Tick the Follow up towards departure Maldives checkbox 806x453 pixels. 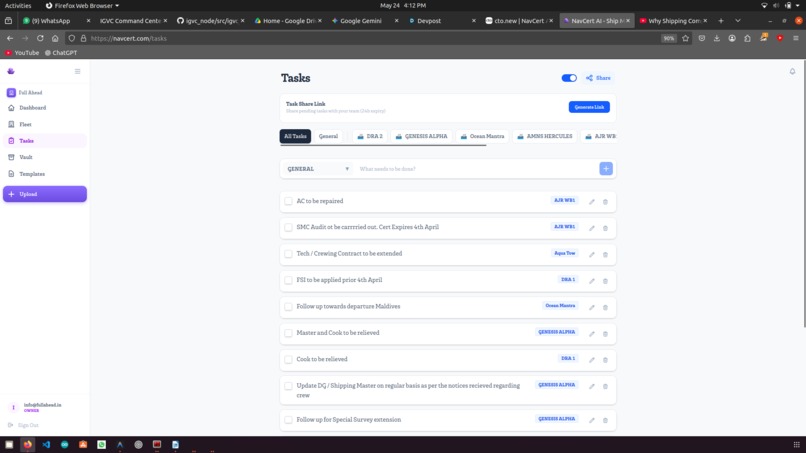click(x=288, y=306)
